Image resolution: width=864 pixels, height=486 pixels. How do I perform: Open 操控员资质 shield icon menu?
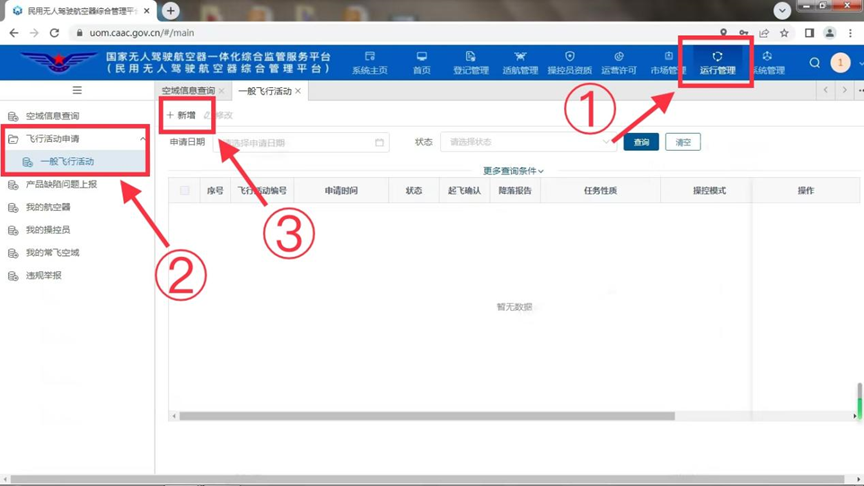570,63
